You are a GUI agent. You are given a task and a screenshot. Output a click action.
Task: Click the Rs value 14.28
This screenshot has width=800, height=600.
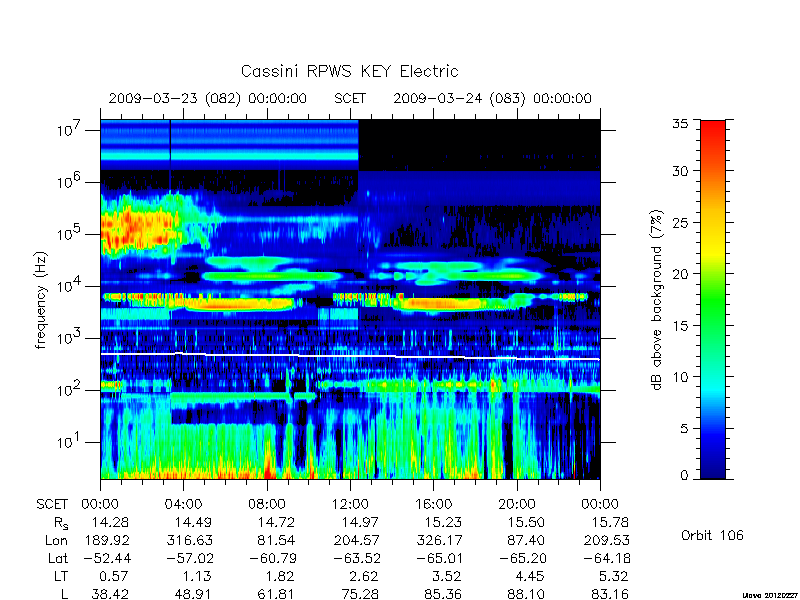pyautogui.click(x=110, y=523)
